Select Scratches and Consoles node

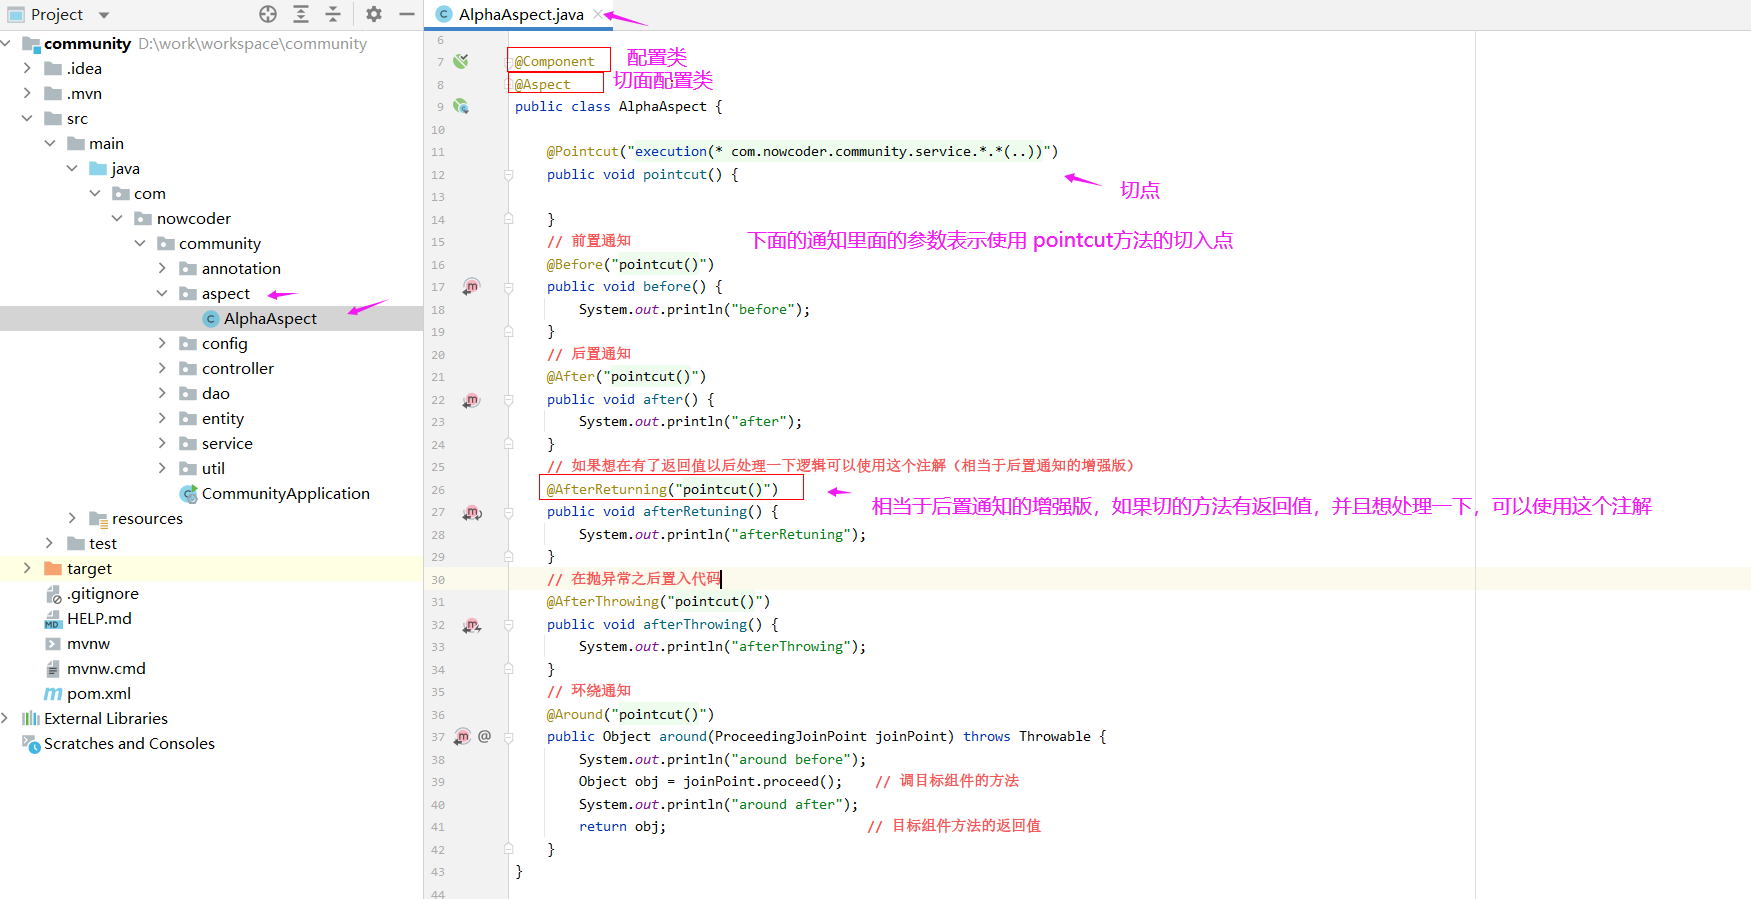click(x=129, y=743)
